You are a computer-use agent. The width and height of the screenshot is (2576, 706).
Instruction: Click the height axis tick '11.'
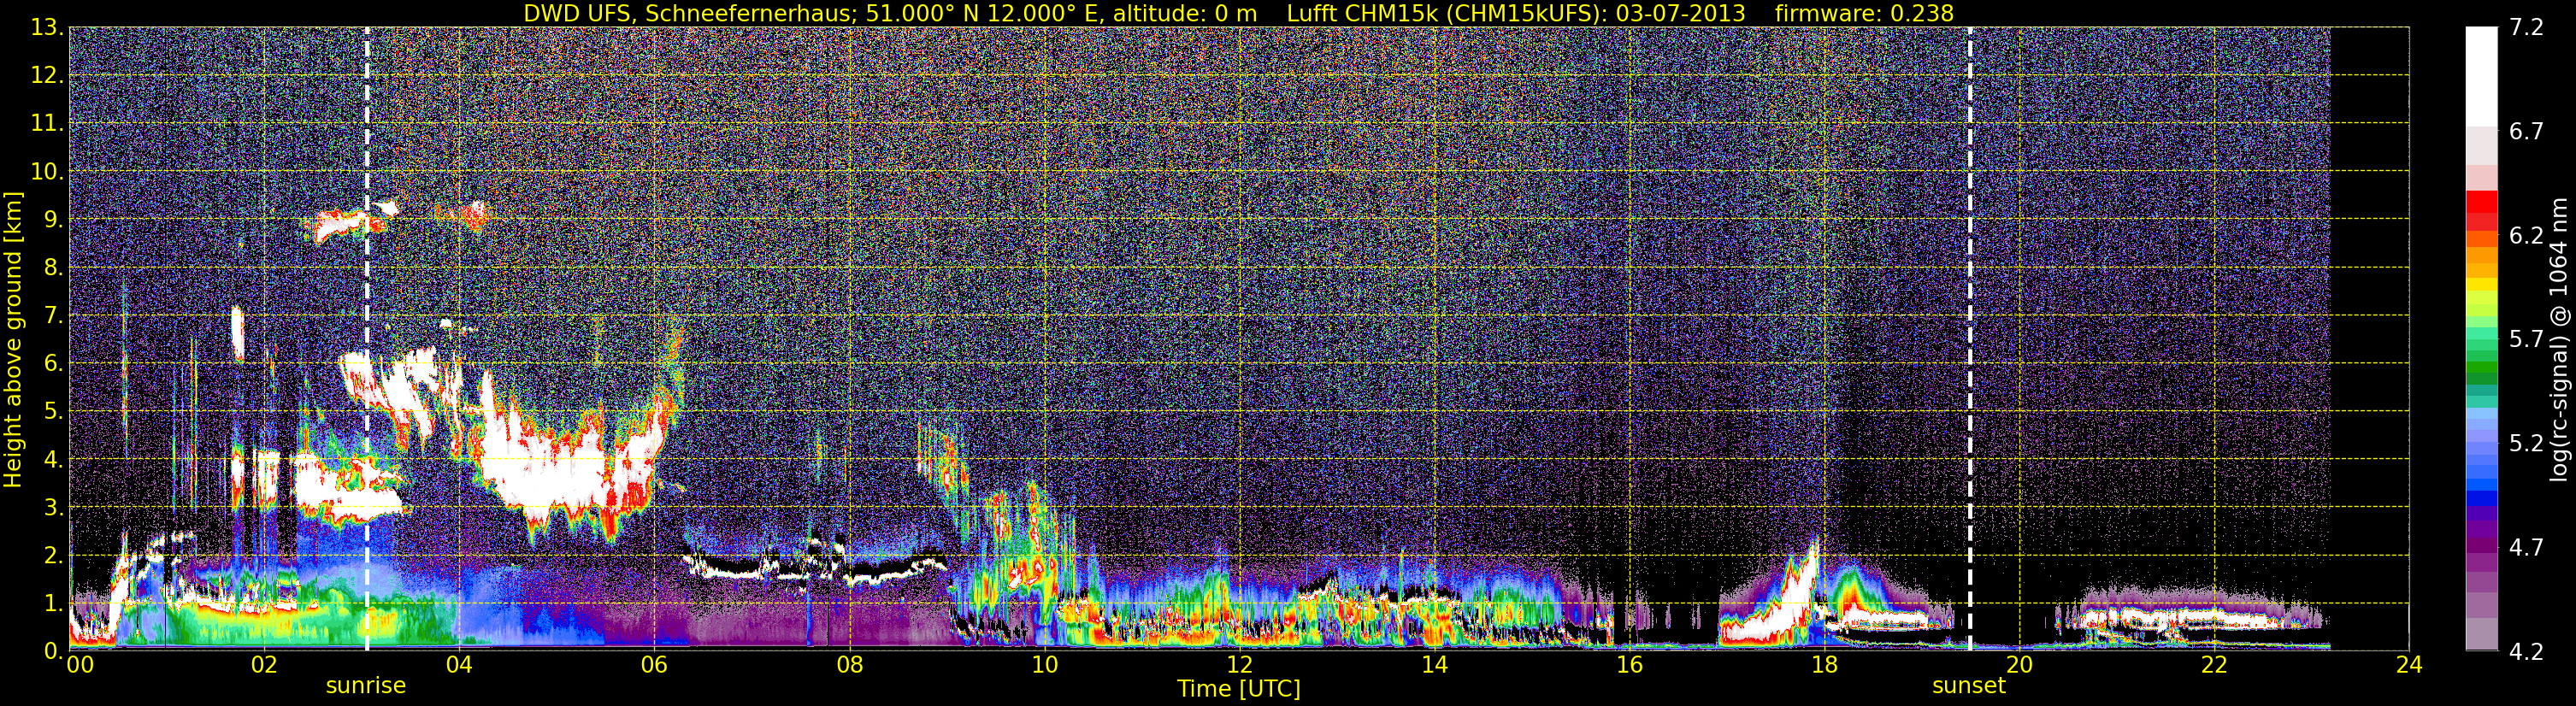pyautogui.click(x=47, y=124)
